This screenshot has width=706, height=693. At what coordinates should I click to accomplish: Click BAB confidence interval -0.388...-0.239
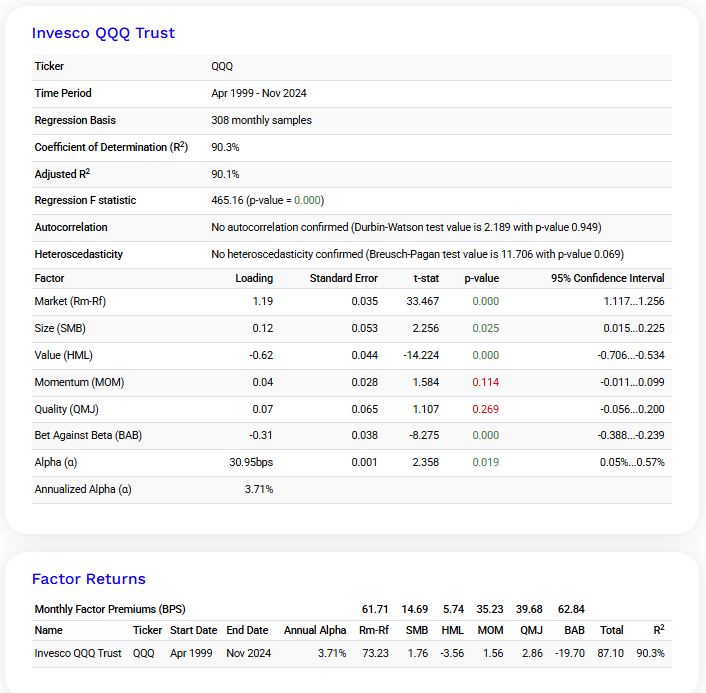(x=631, y=435)
